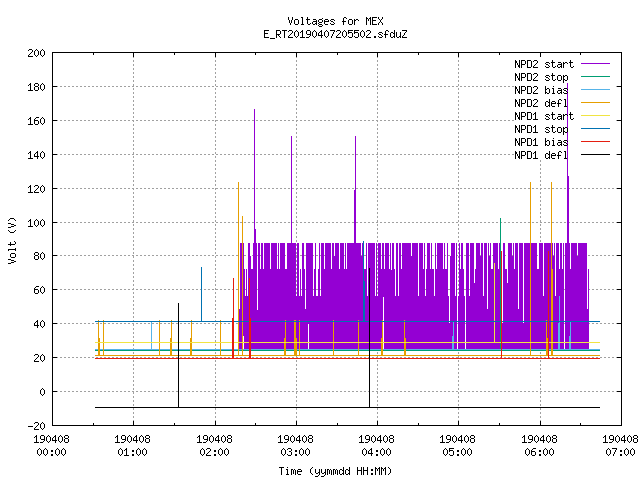Viewport: 640px width, 480px height.
Task: Click the filename 'E_RT20190407205502.sfduZ' subtitle
Action: pos(335,34)
